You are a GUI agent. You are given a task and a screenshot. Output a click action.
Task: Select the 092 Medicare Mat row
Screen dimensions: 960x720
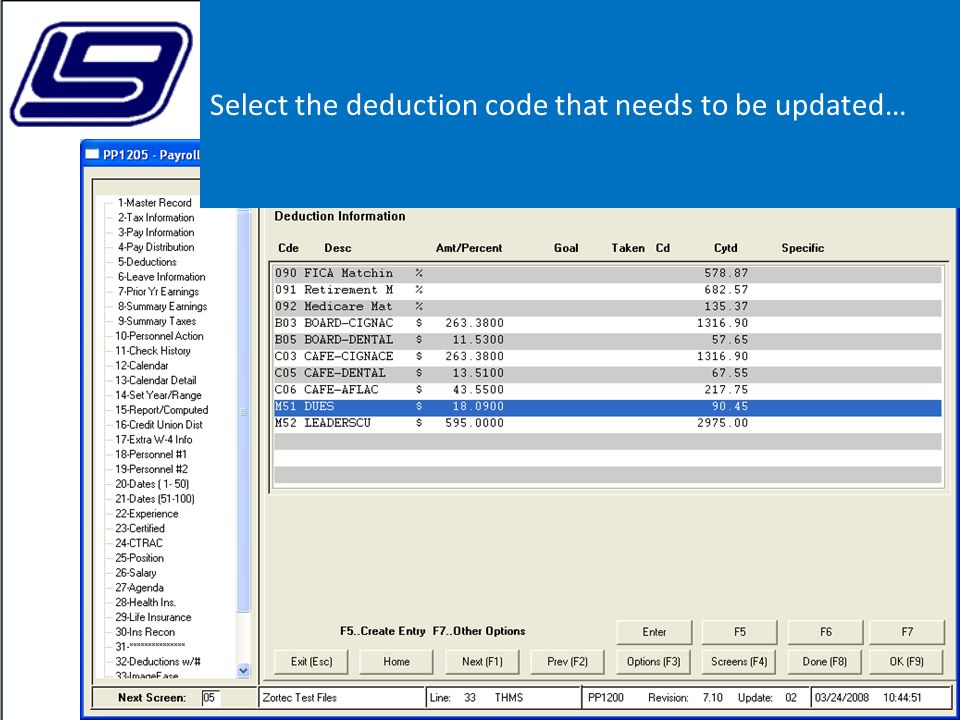tap(607, 306)
